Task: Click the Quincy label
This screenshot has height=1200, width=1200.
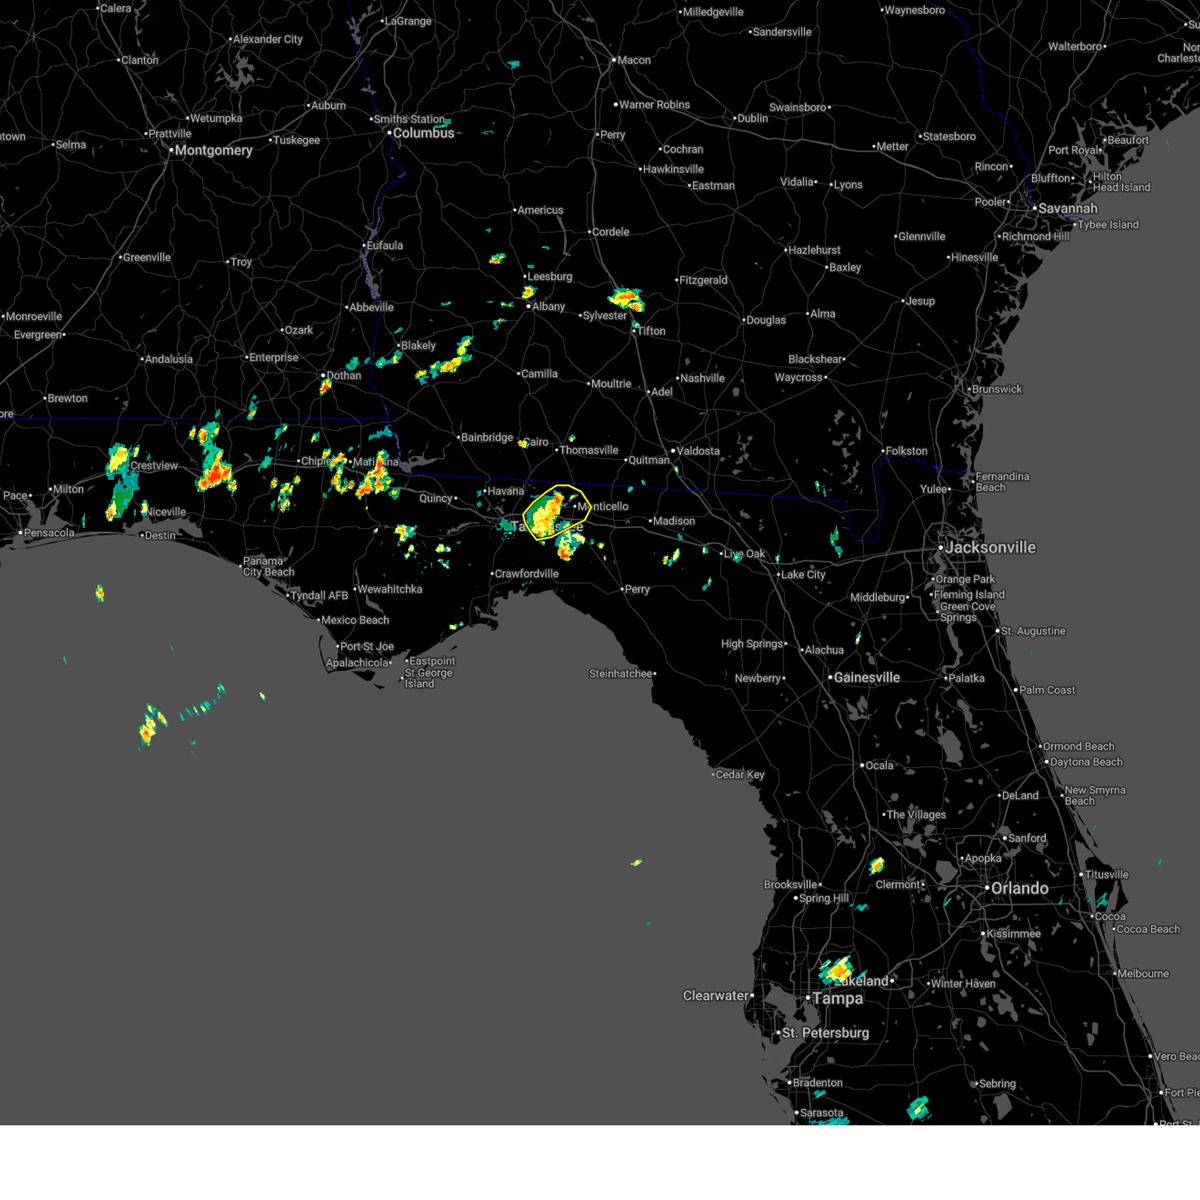Action: 436,498
